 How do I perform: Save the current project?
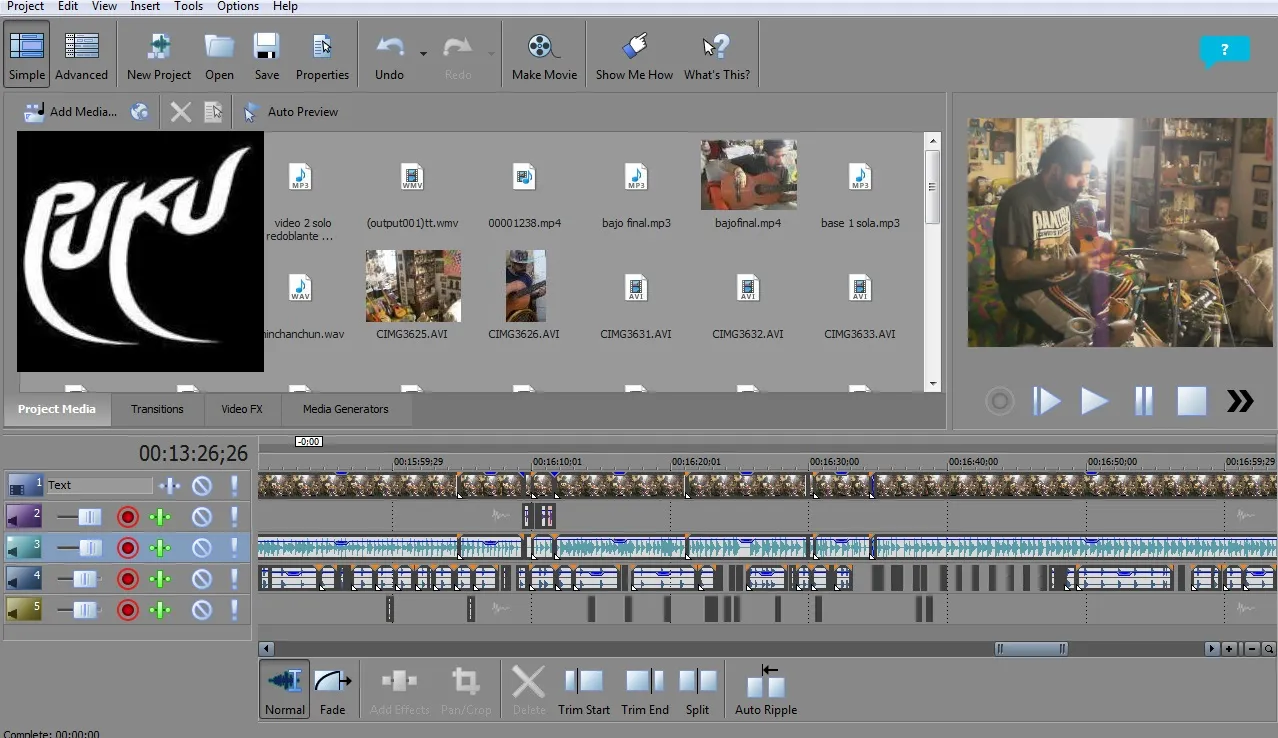[x=267, y=56]
